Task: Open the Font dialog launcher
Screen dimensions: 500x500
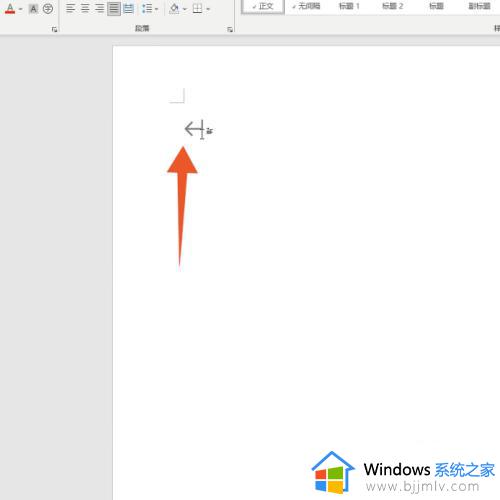Action: pos(54,30)
